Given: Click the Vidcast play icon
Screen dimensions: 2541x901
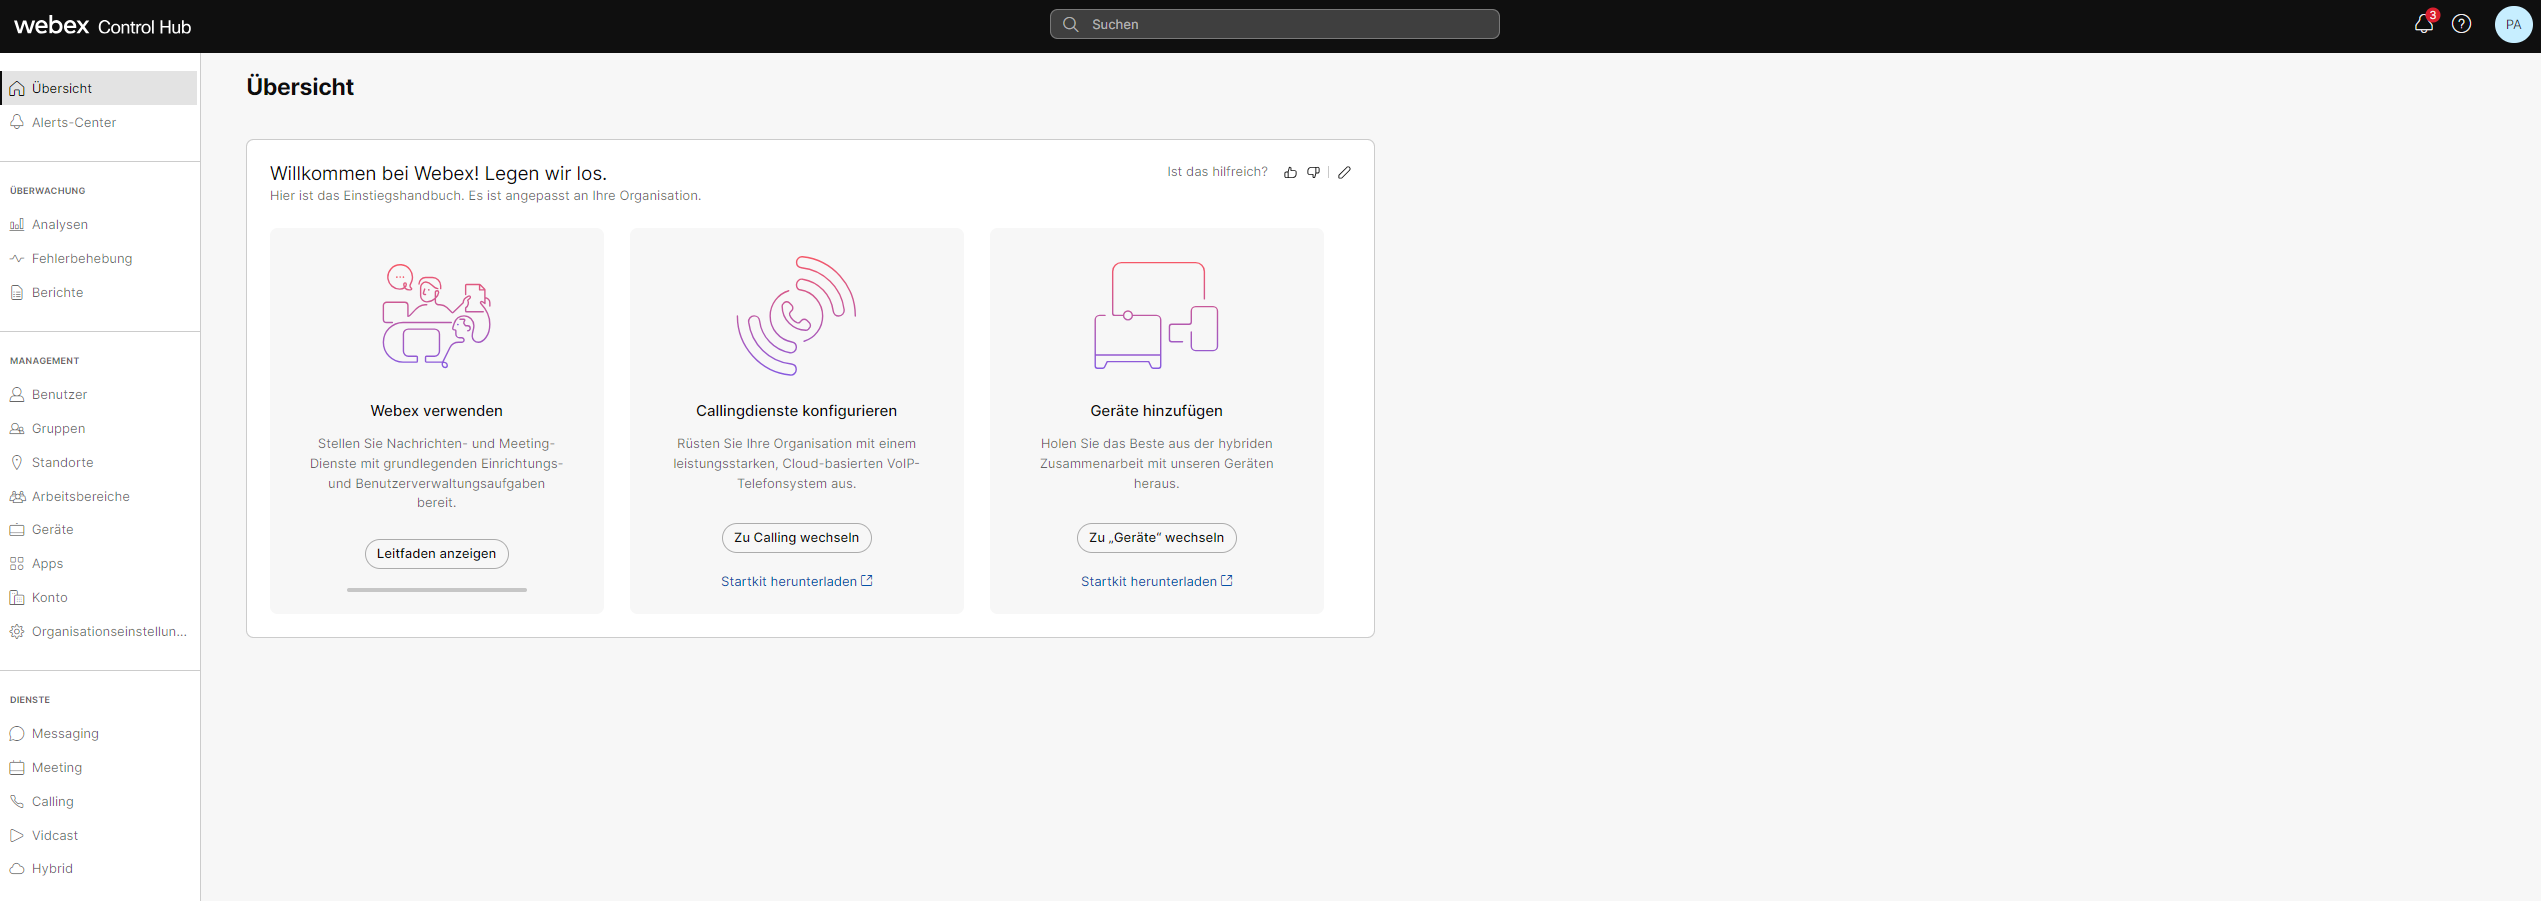Looking at the screenshot, I should click(17, 836).
